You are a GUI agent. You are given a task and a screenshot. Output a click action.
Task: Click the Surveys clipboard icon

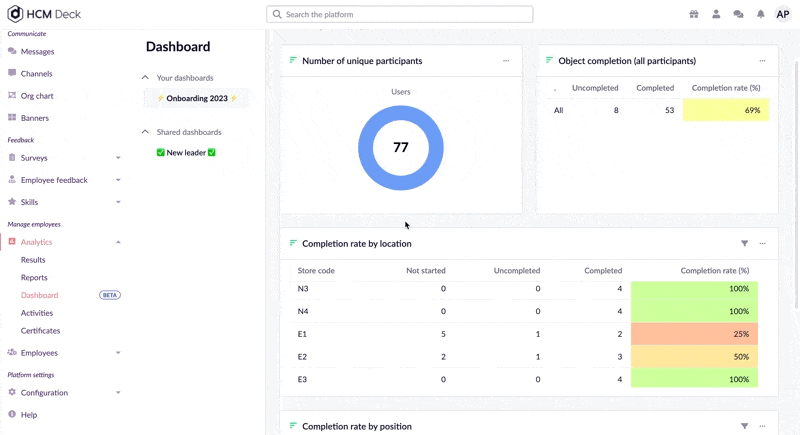(x=12, y=158)
